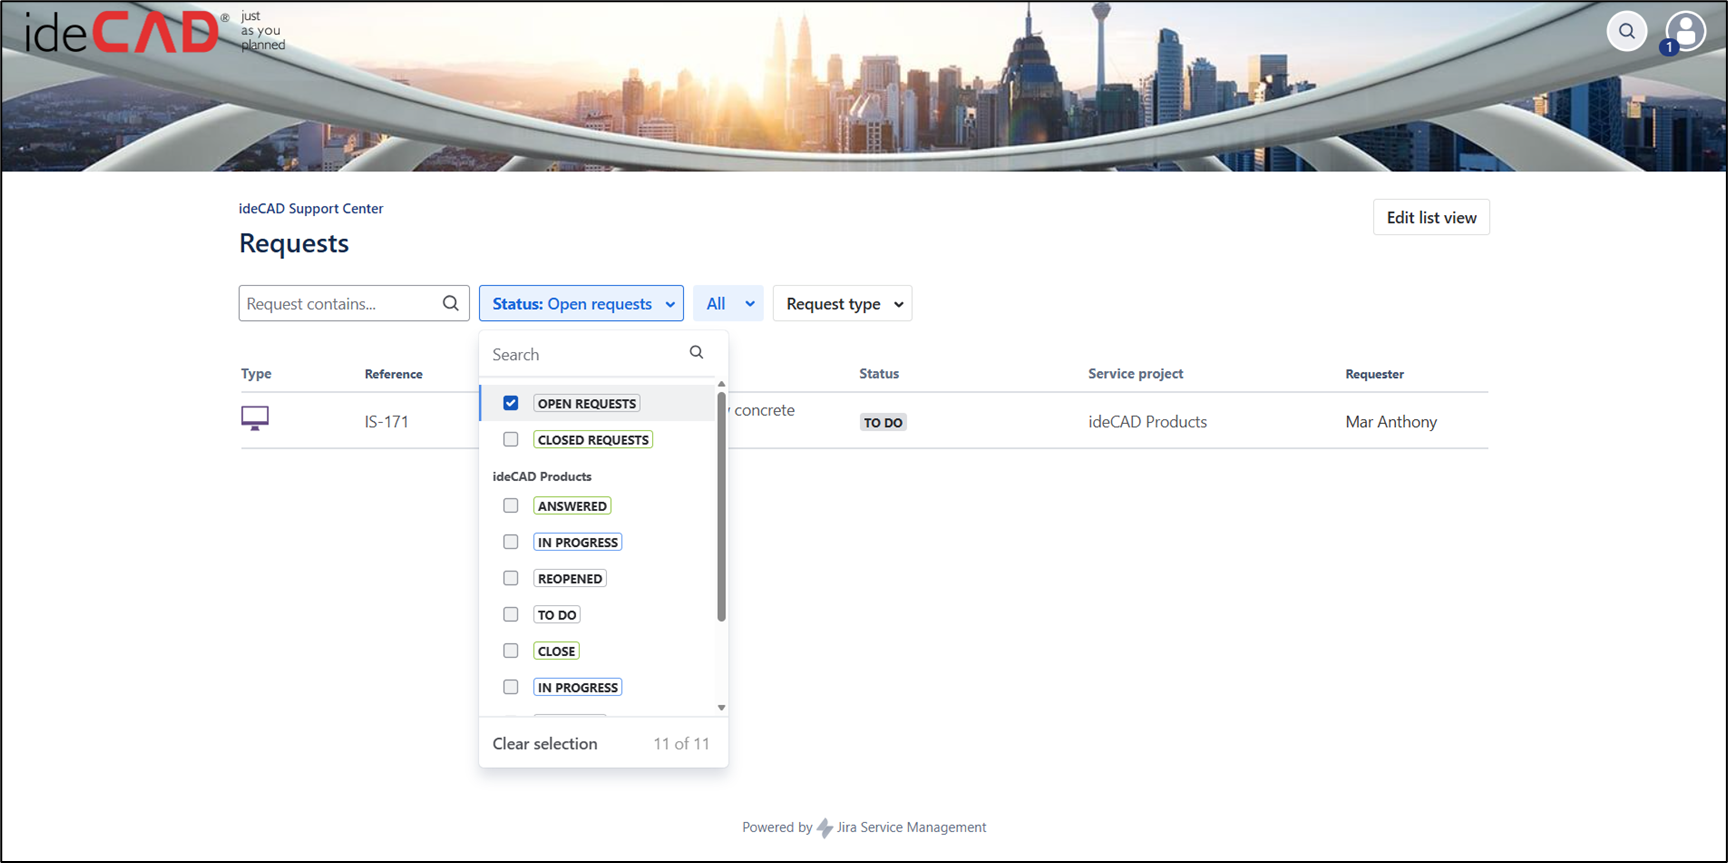Select the IN PROGRESS checkbox just below ANSWERED
This screenshot has height=863, width=1728.
pyautogui.click(x=511, y=542)
